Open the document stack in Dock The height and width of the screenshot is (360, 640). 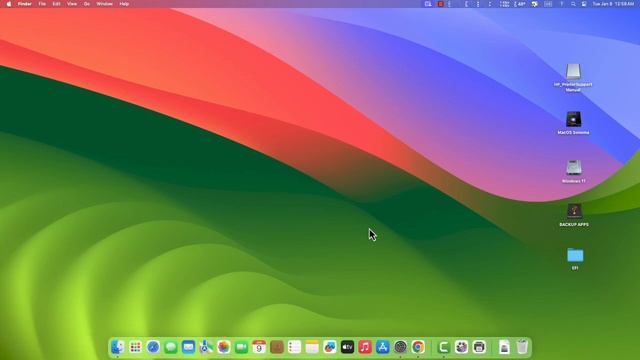(504, 347)
